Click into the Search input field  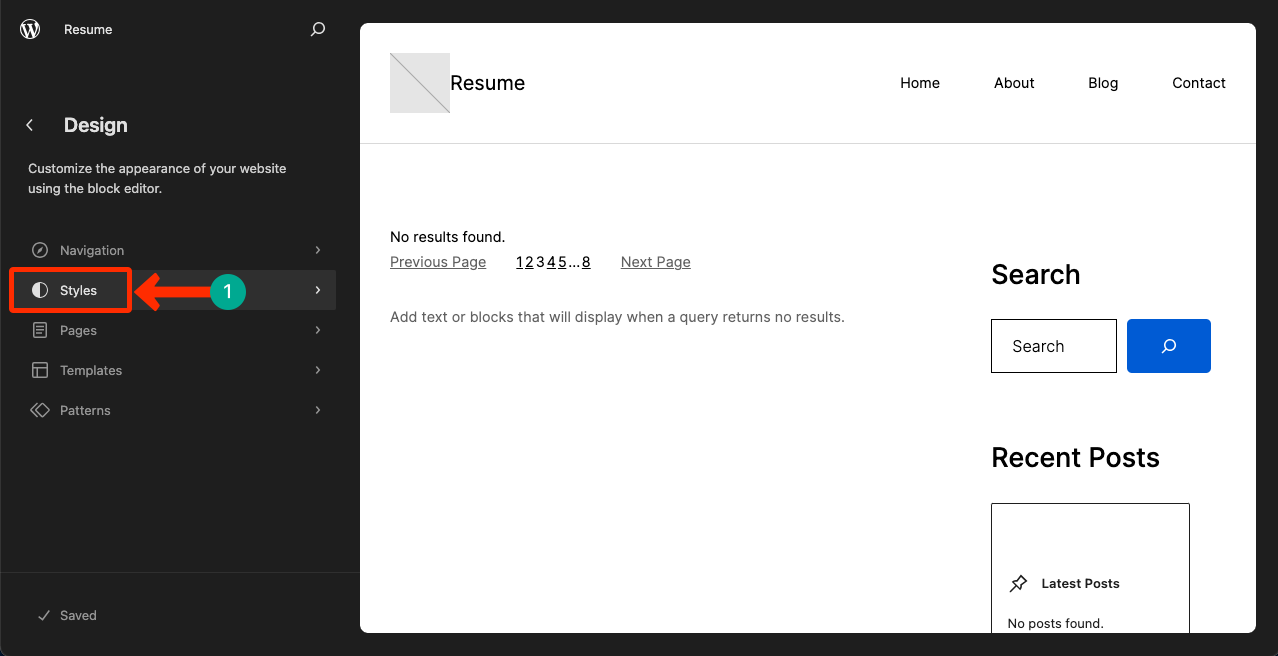[x=1053, y=346]
